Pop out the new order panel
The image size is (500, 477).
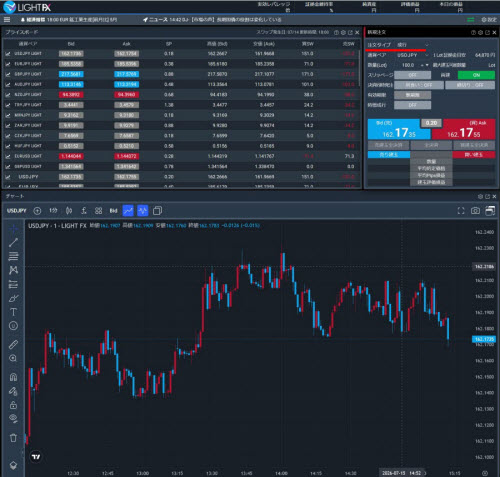[487, 32]
